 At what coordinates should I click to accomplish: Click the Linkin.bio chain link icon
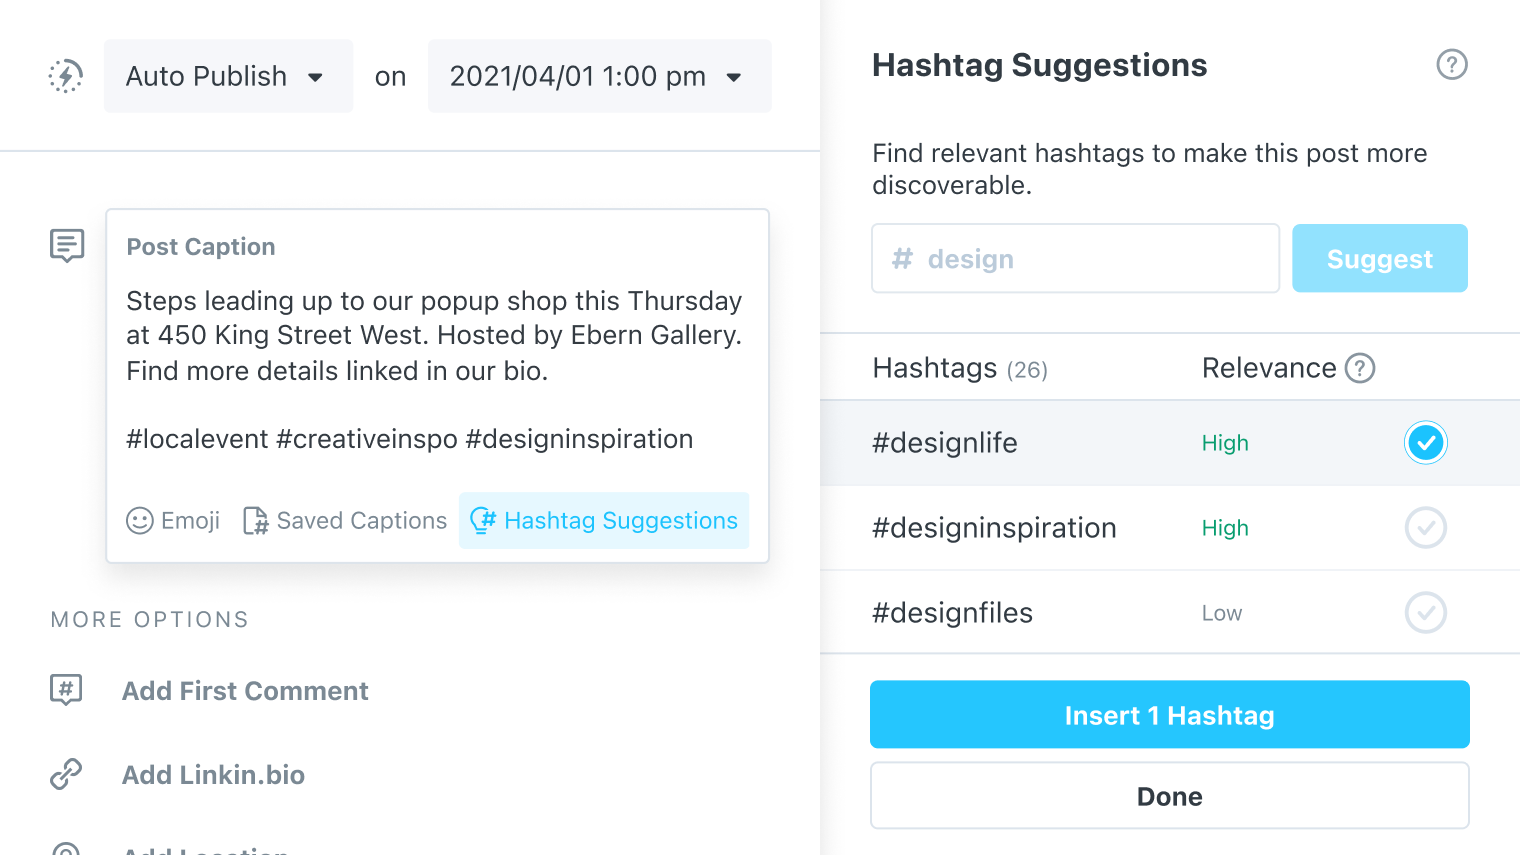66,774
